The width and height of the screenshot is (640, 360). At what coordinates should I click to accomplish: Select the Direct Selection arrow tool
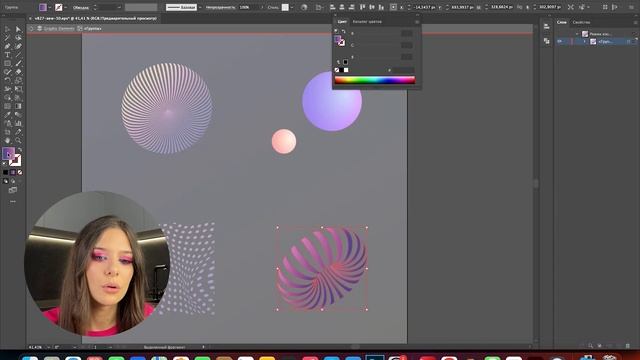18,29
